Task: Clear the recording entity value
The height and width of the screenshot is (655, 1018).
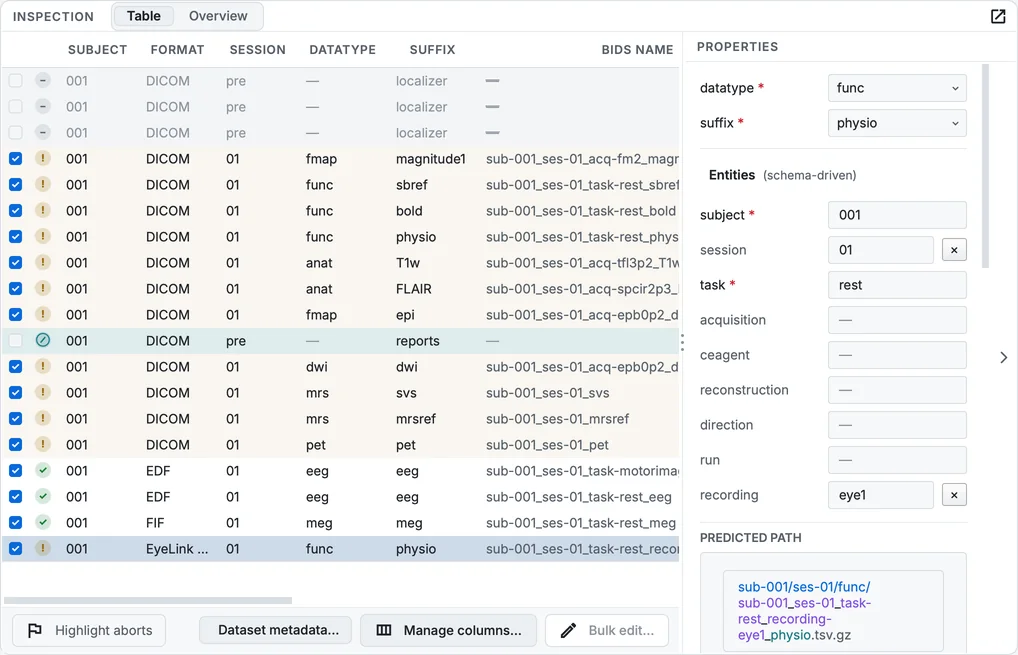Action: pos(954,495)
